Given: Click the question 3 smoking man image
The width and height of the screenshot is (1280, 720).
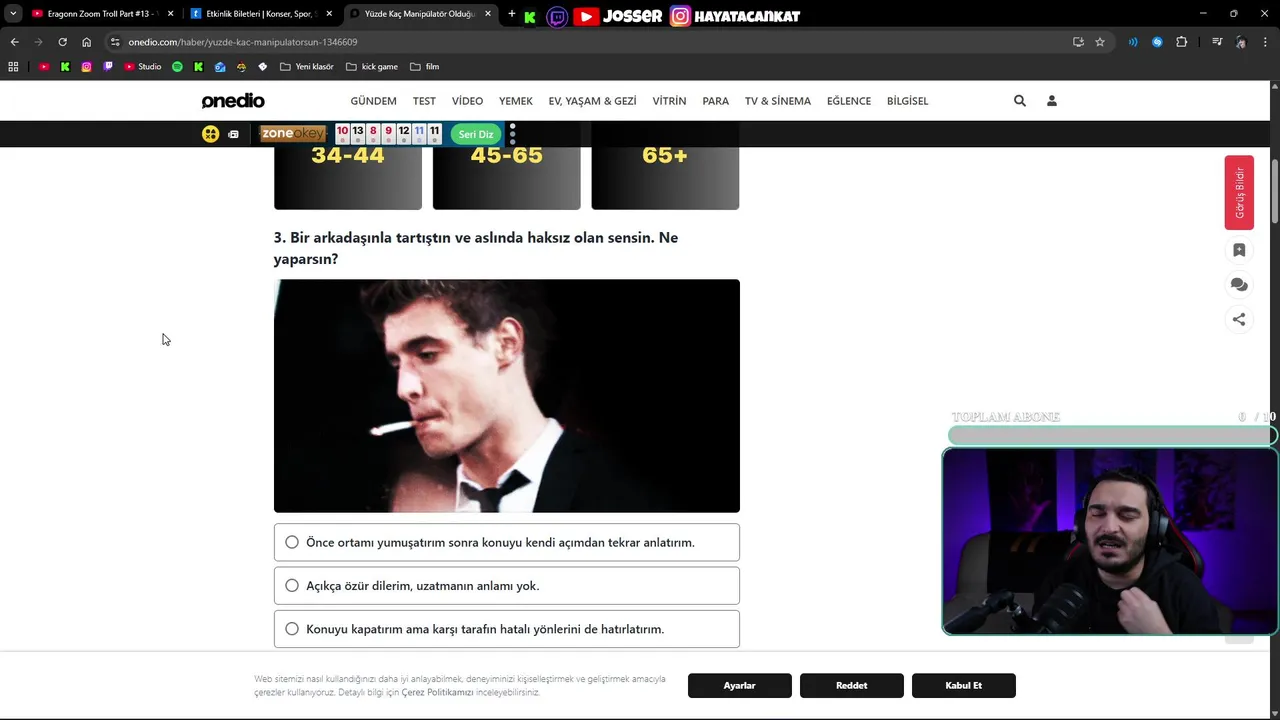Looking at the screenshot, I should click(x=507, y=396).
